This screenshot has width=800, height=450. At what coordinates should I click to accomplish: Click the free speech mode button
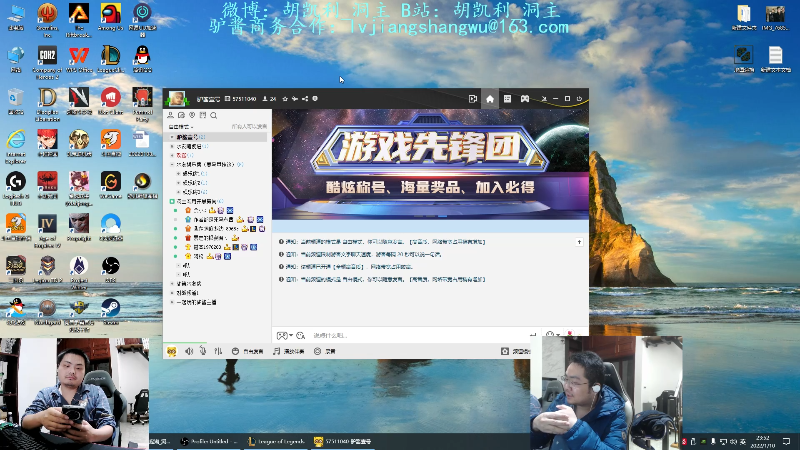pyautogui.click(x=247, y=351)
